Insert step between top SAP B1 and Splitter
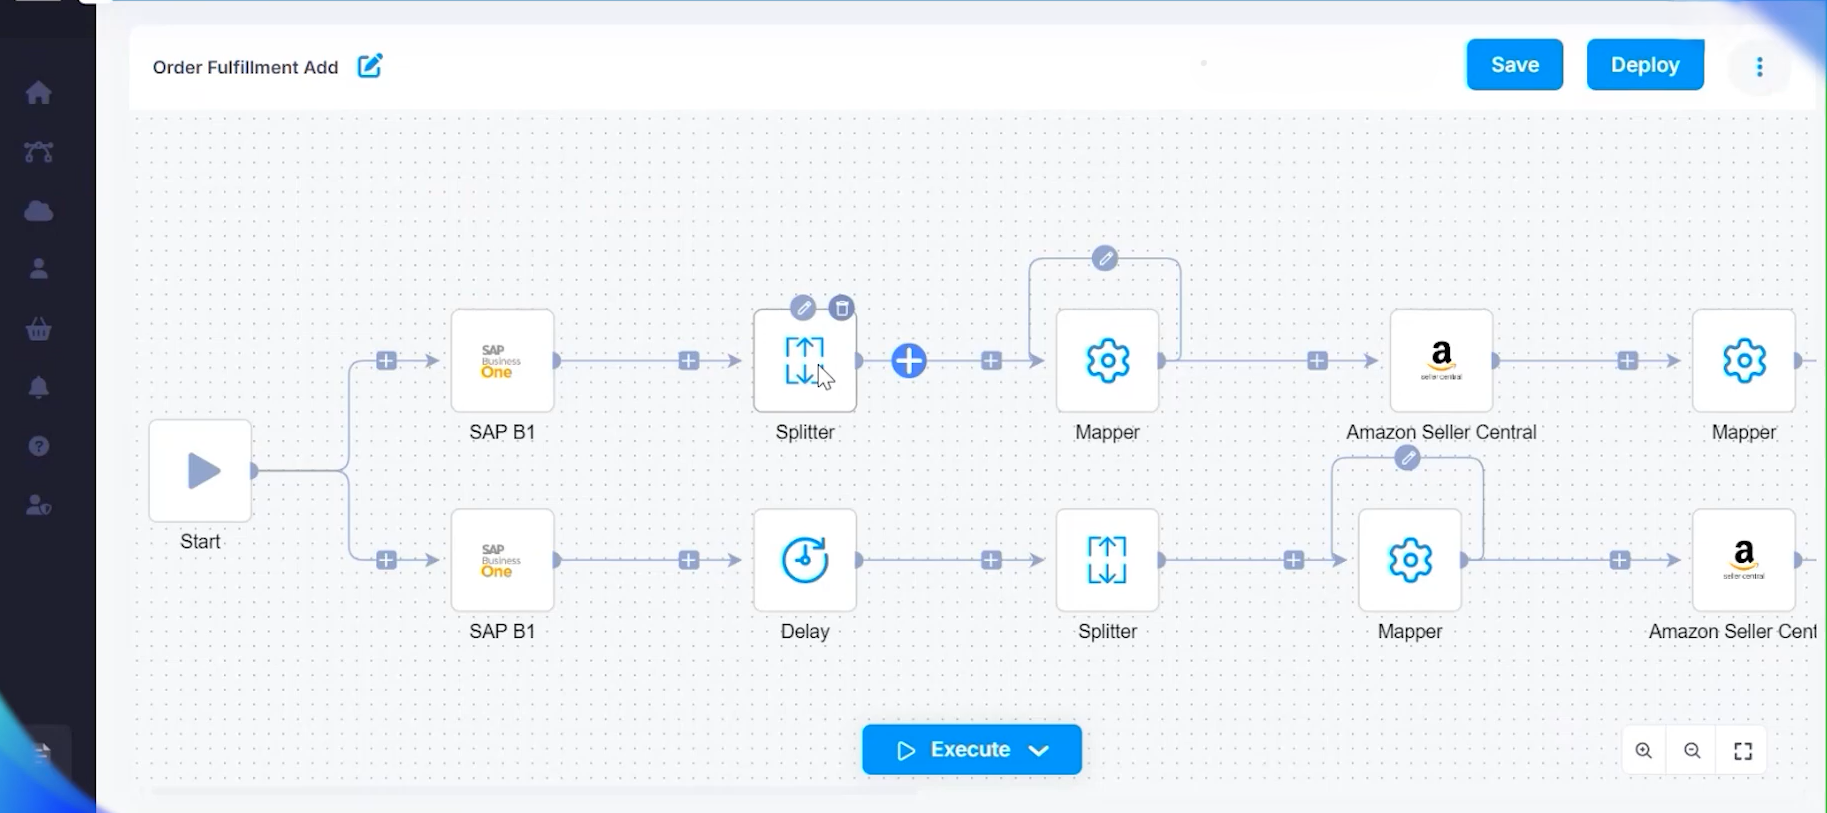 point(689,361)
